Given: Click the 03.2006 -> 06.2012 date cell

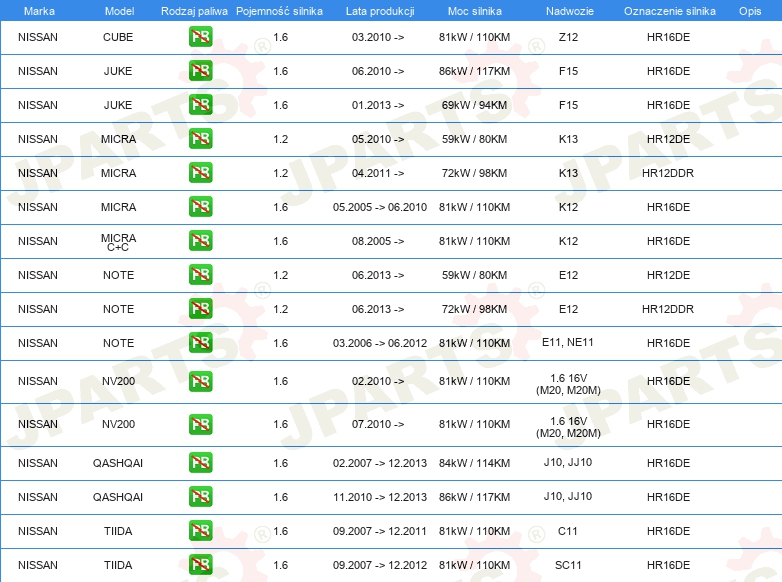Looking at the screenshot, I should tap(380, 343).
